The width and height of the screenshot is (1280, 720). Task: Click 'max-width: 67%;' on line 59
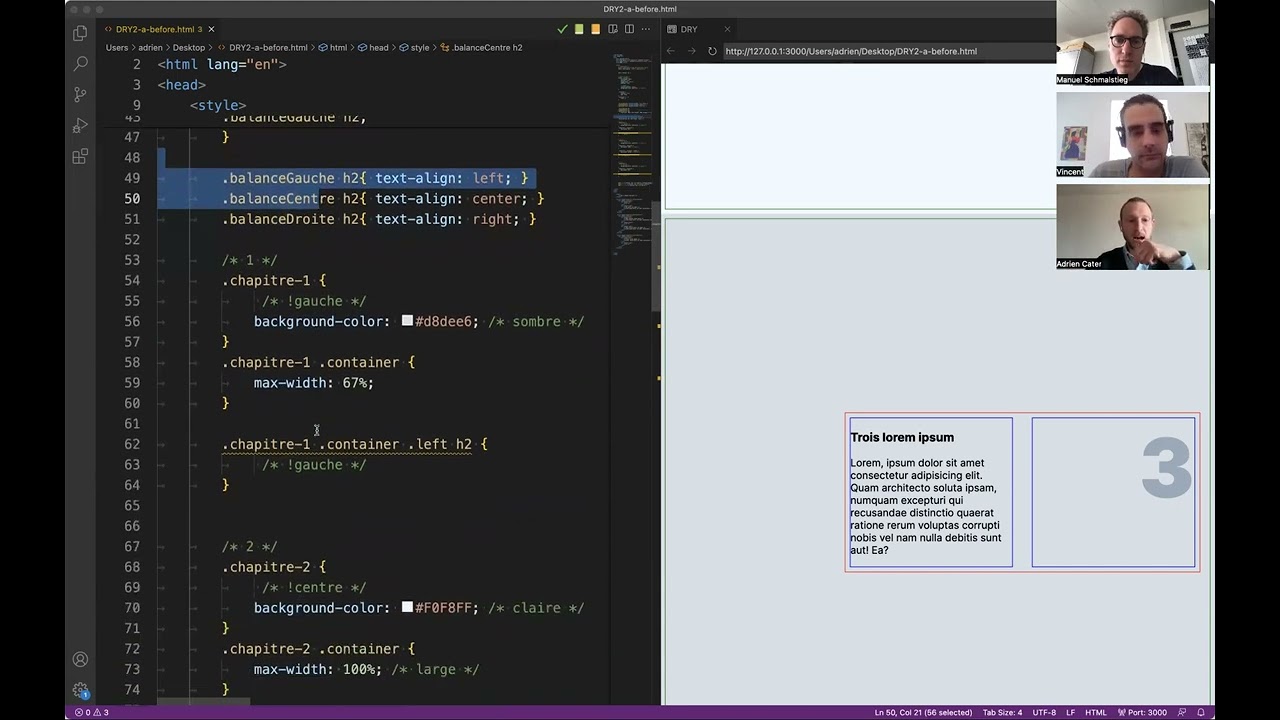314,382
